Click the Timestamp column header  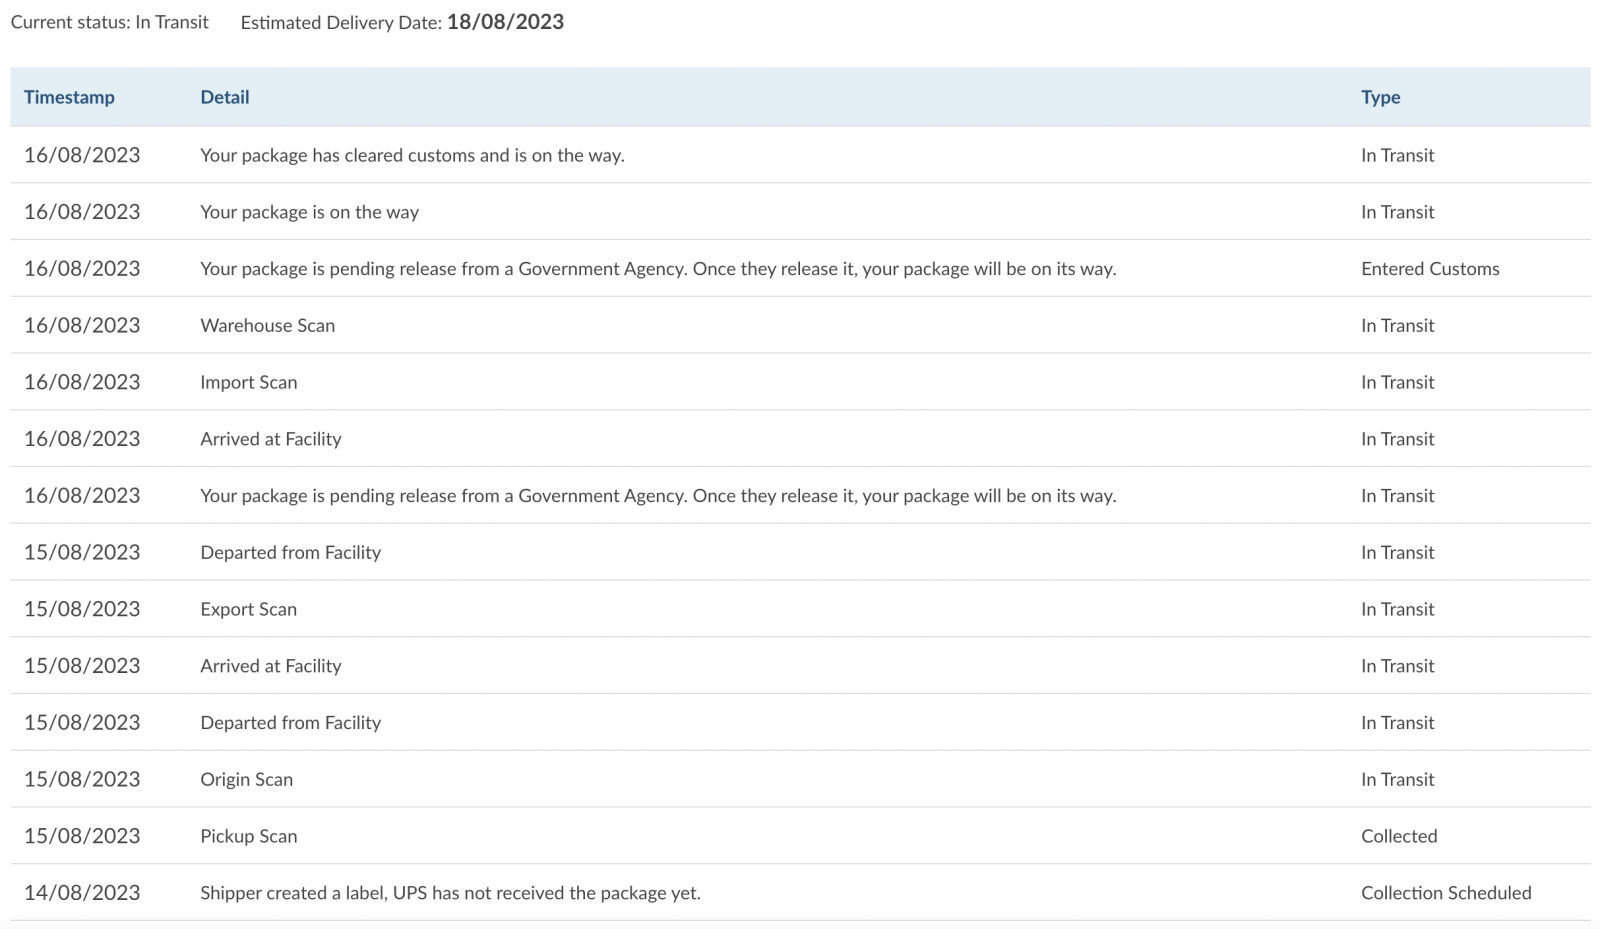coord(69,97)
